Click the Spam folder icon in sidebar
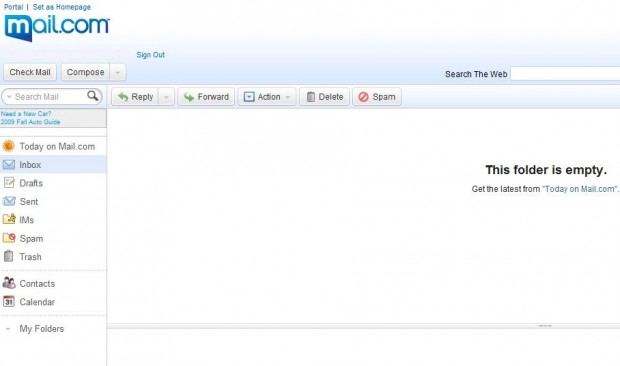The image size is (620, 366). click(x=9, y=238)
